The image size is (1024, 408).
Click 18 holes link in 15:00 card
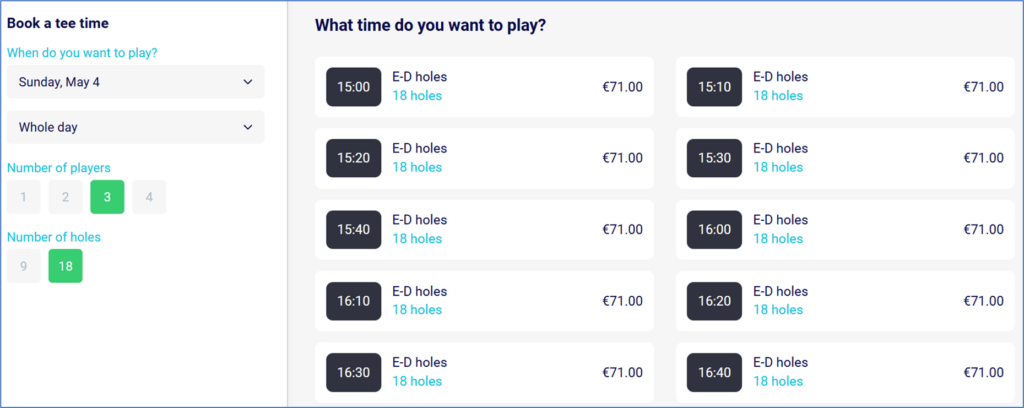[x=417, y=96]
